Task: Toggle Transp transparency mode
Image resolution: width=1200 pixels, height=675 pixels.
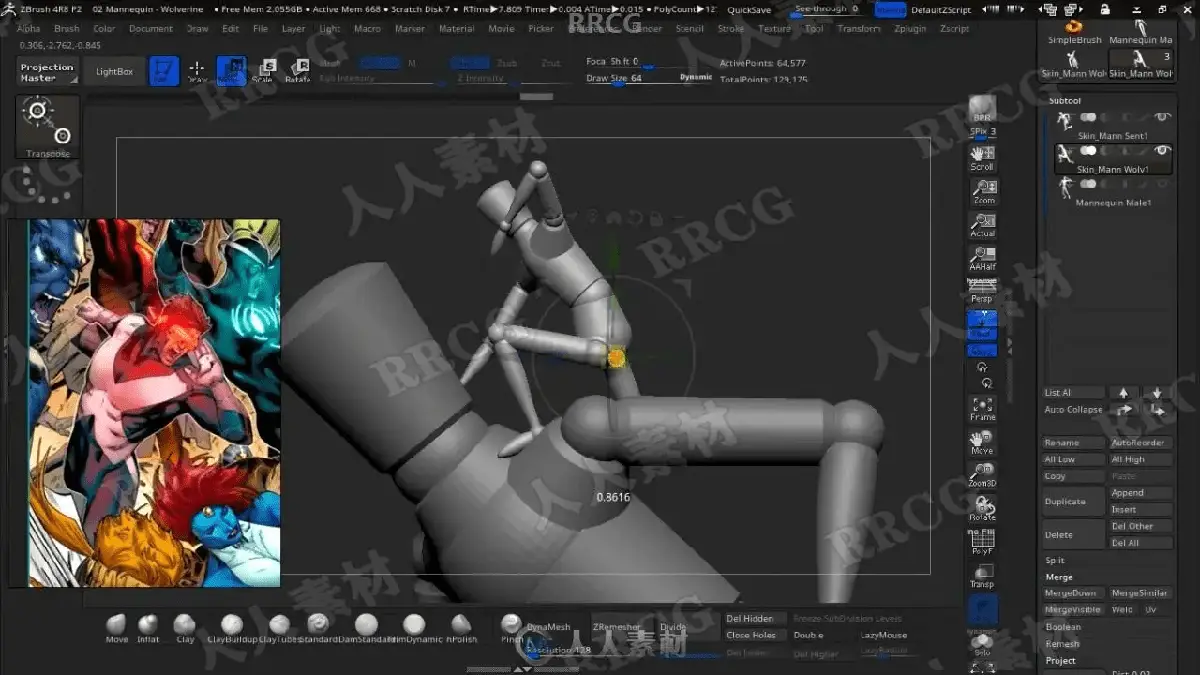Action: pos(983,576)
